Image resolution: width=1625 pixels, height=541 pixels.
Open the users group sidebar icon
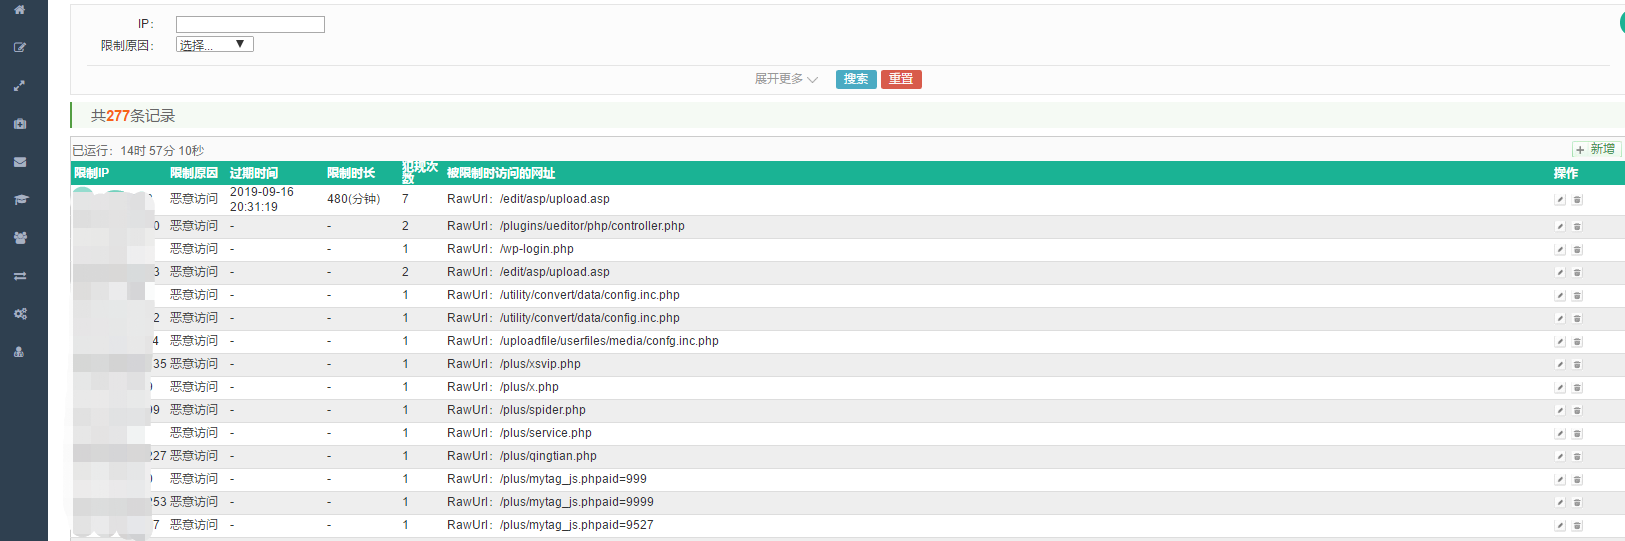coord(19,238)
